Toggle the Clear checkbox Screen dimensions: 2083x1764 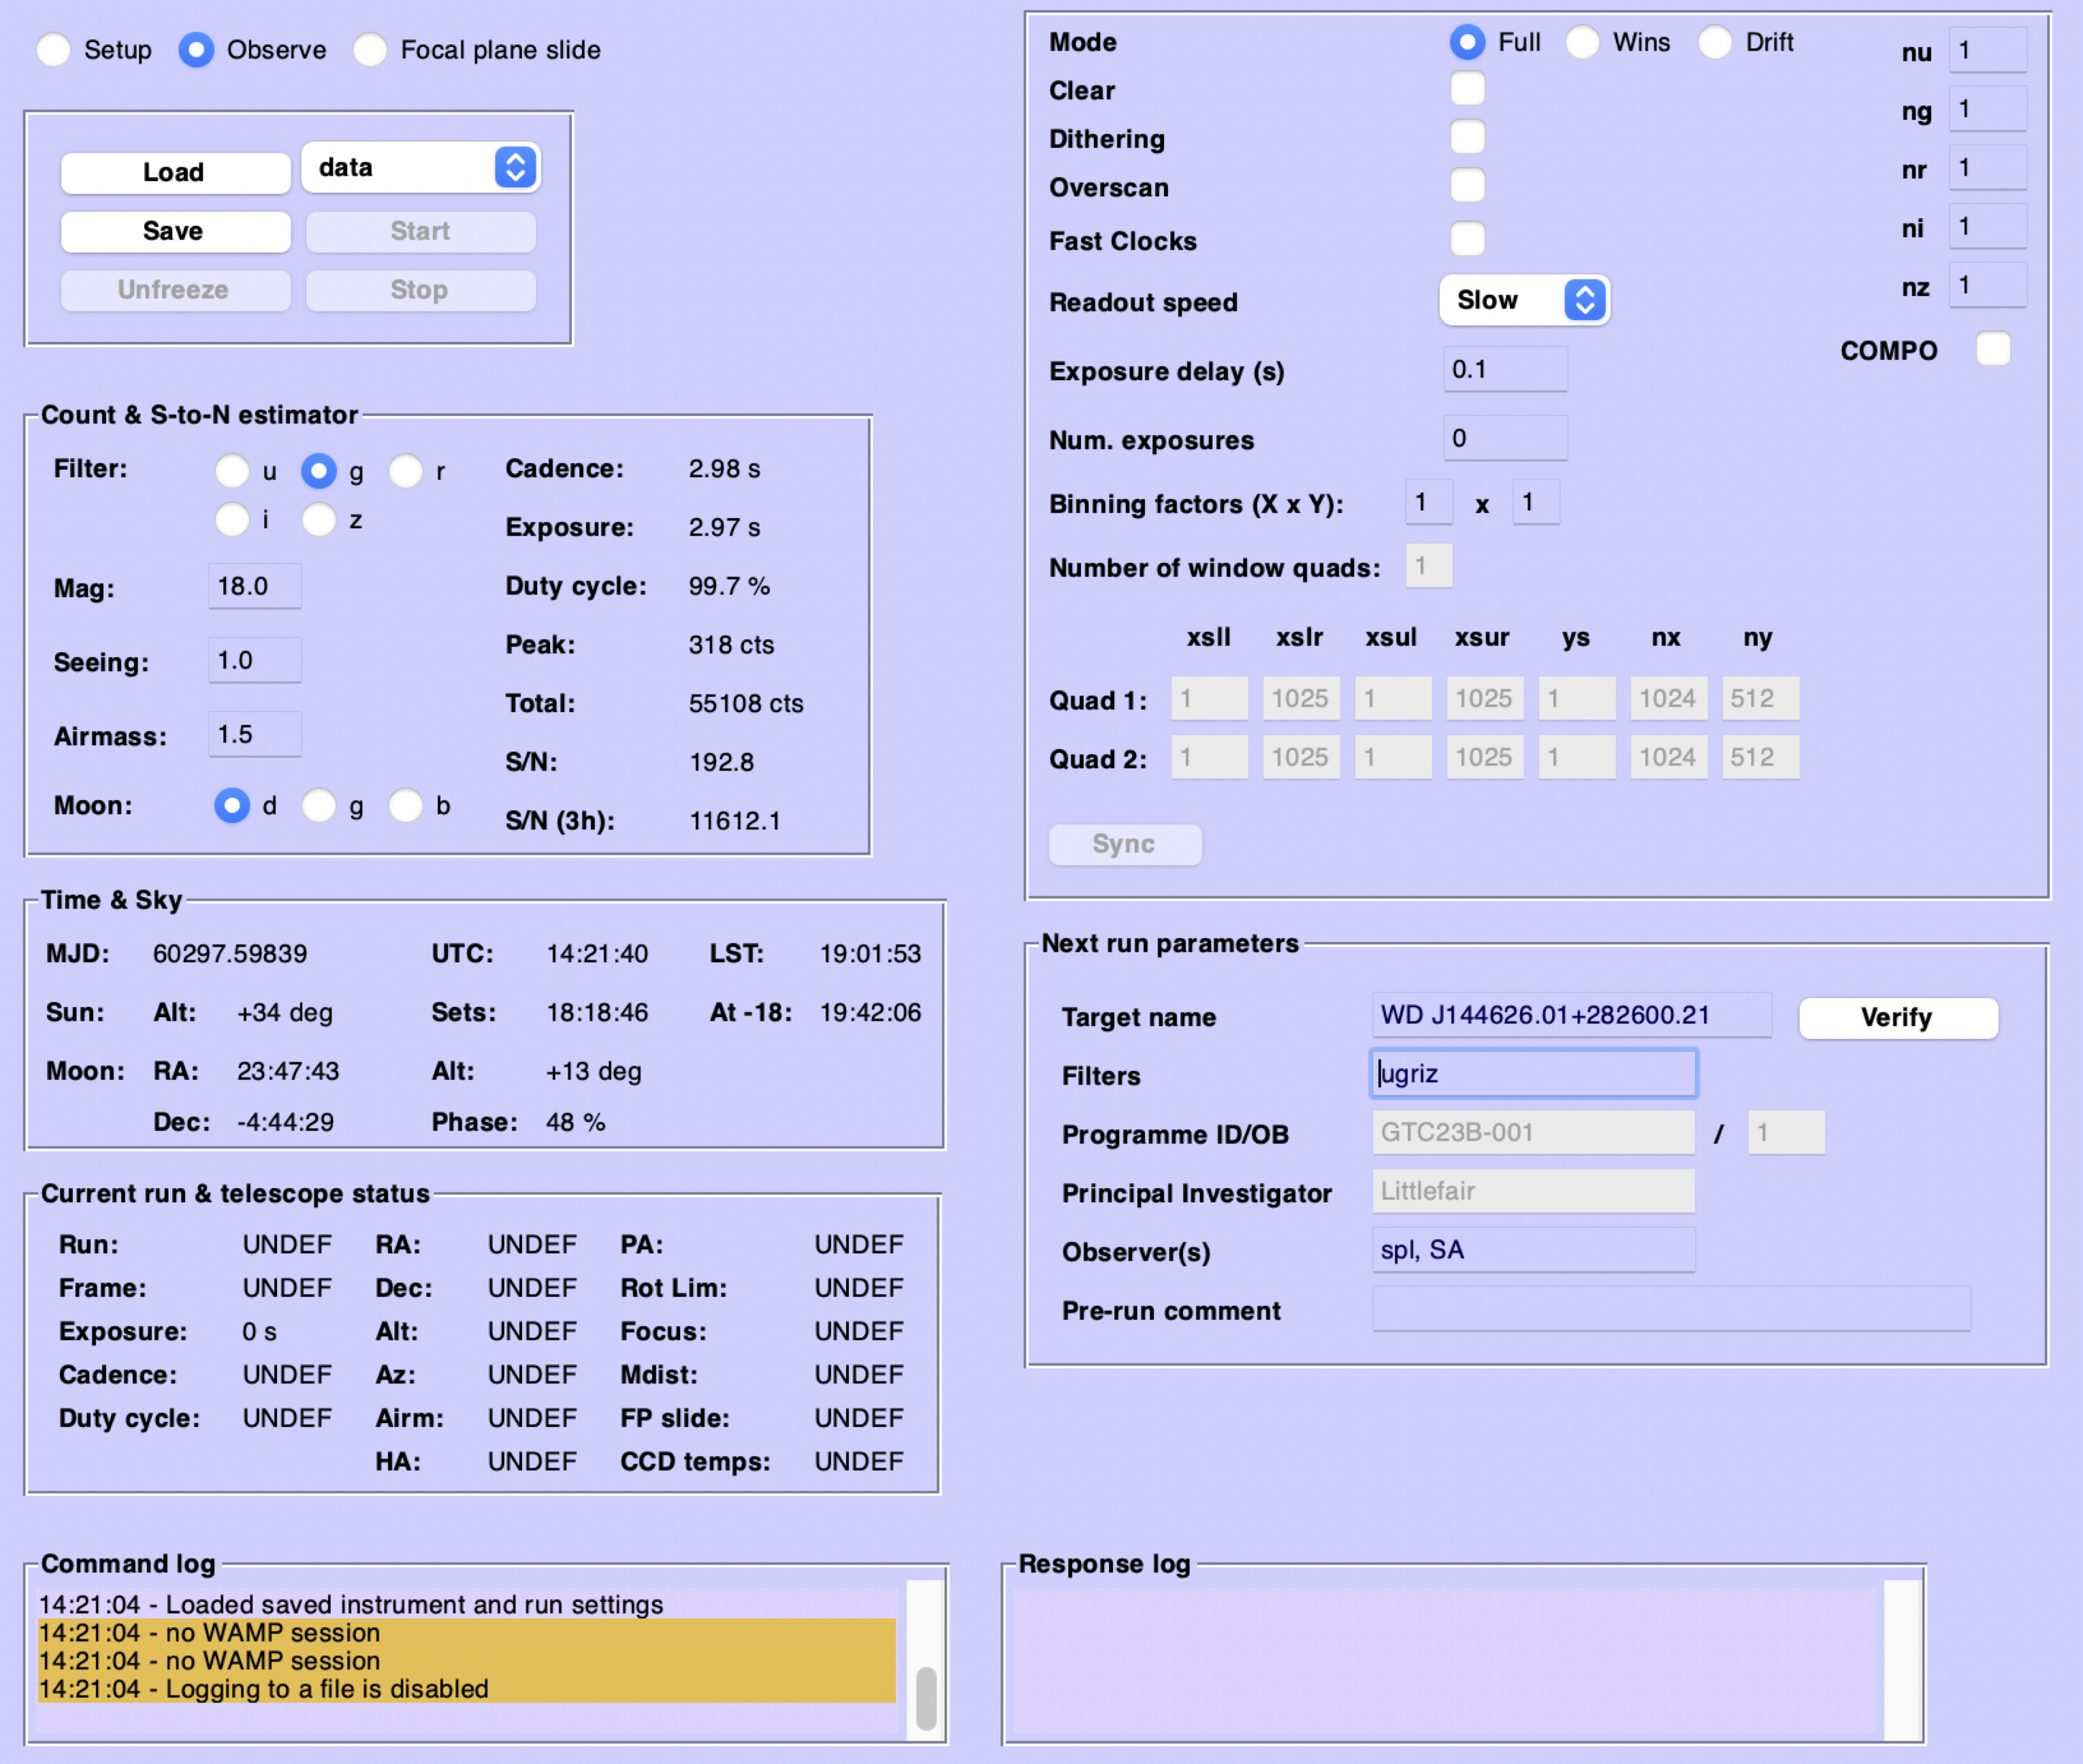click(1467, 88)
